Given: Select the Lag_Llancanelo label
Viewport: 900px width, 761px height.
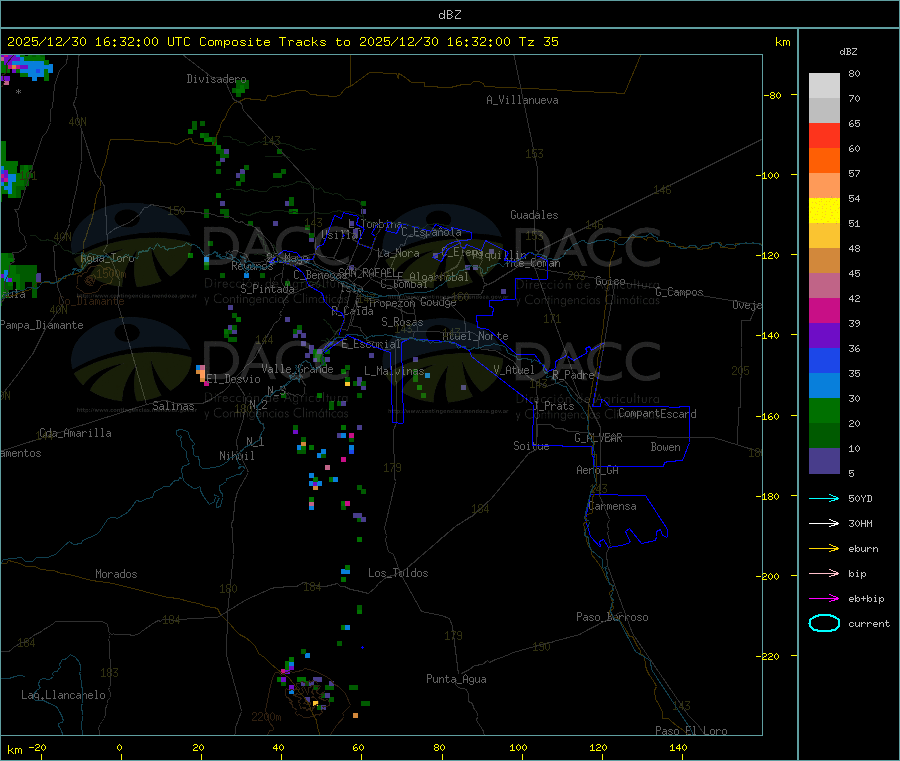Looking at the screenshot, I should tap(64, 695).
